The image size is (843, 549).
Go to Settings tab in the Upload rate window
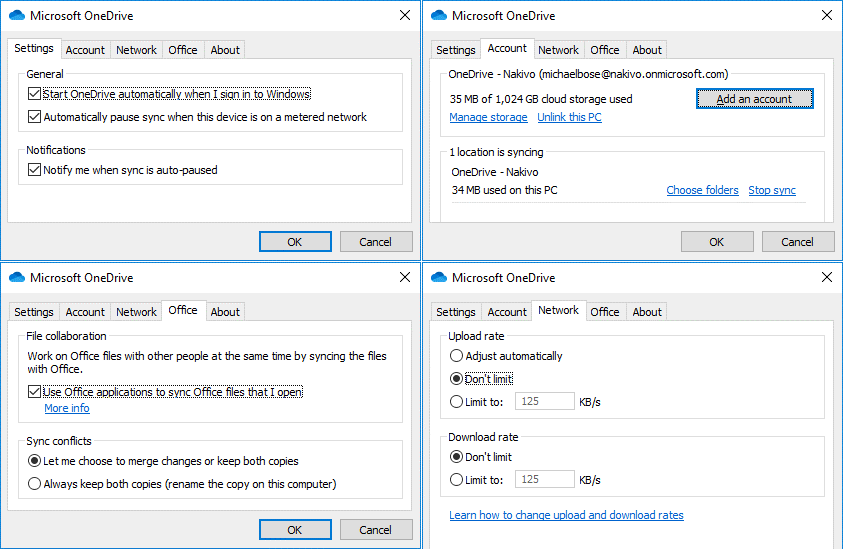456,312
